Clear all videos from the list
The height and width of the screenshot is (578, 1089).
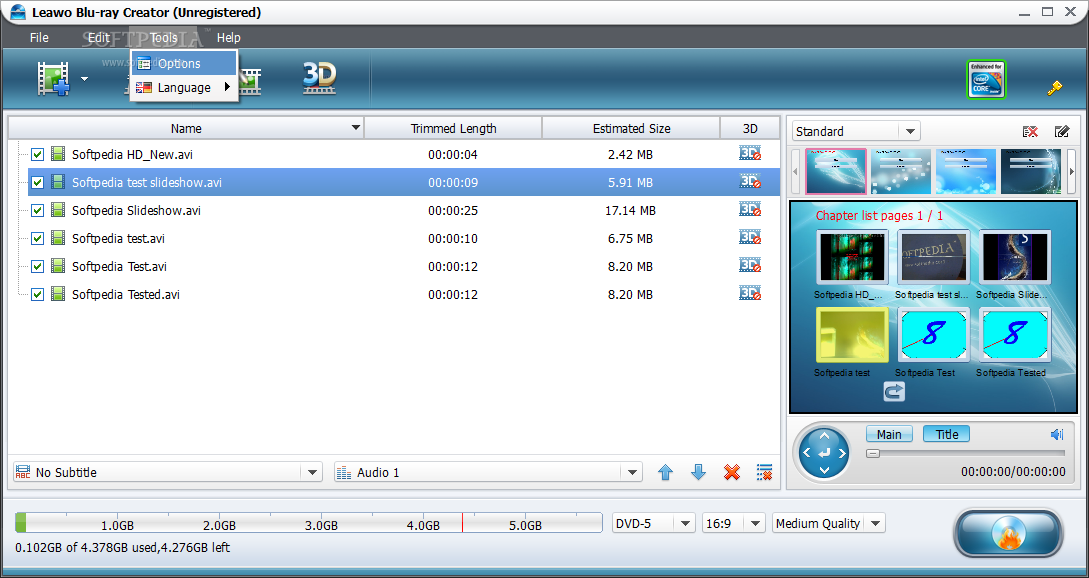coord(765,472)
